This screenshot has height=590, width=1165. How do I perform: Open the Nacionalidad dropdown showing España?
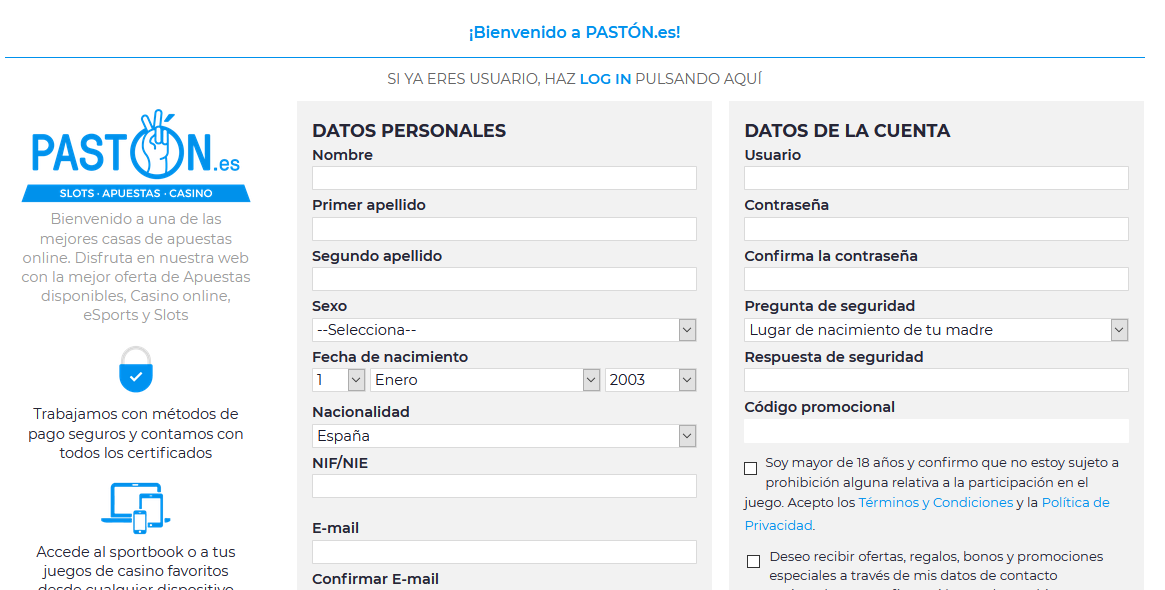click(504, 436)
